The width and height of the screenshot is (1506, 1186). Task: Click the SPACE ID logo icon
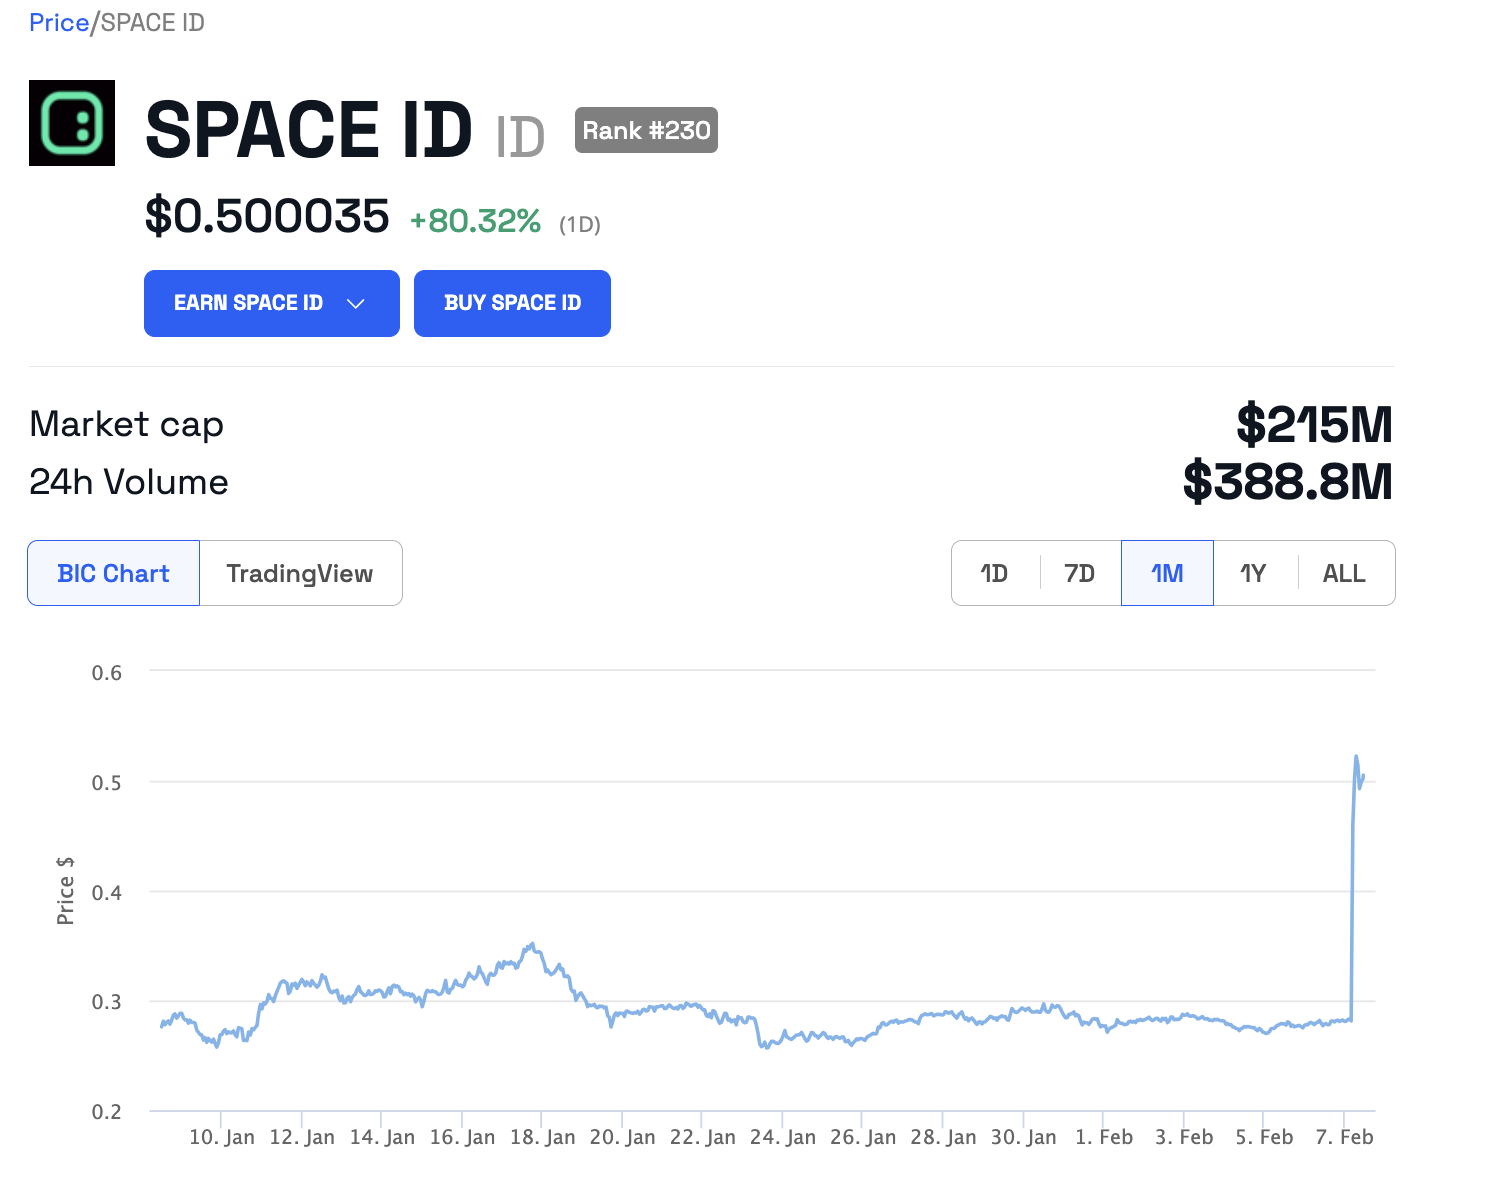point(72,123)
